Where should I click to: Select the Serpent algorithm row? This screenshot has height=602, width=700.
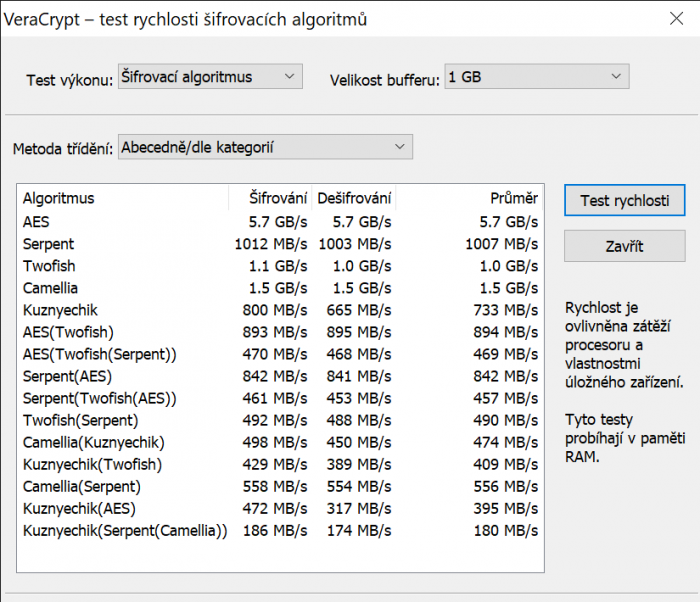coord(48,243)
